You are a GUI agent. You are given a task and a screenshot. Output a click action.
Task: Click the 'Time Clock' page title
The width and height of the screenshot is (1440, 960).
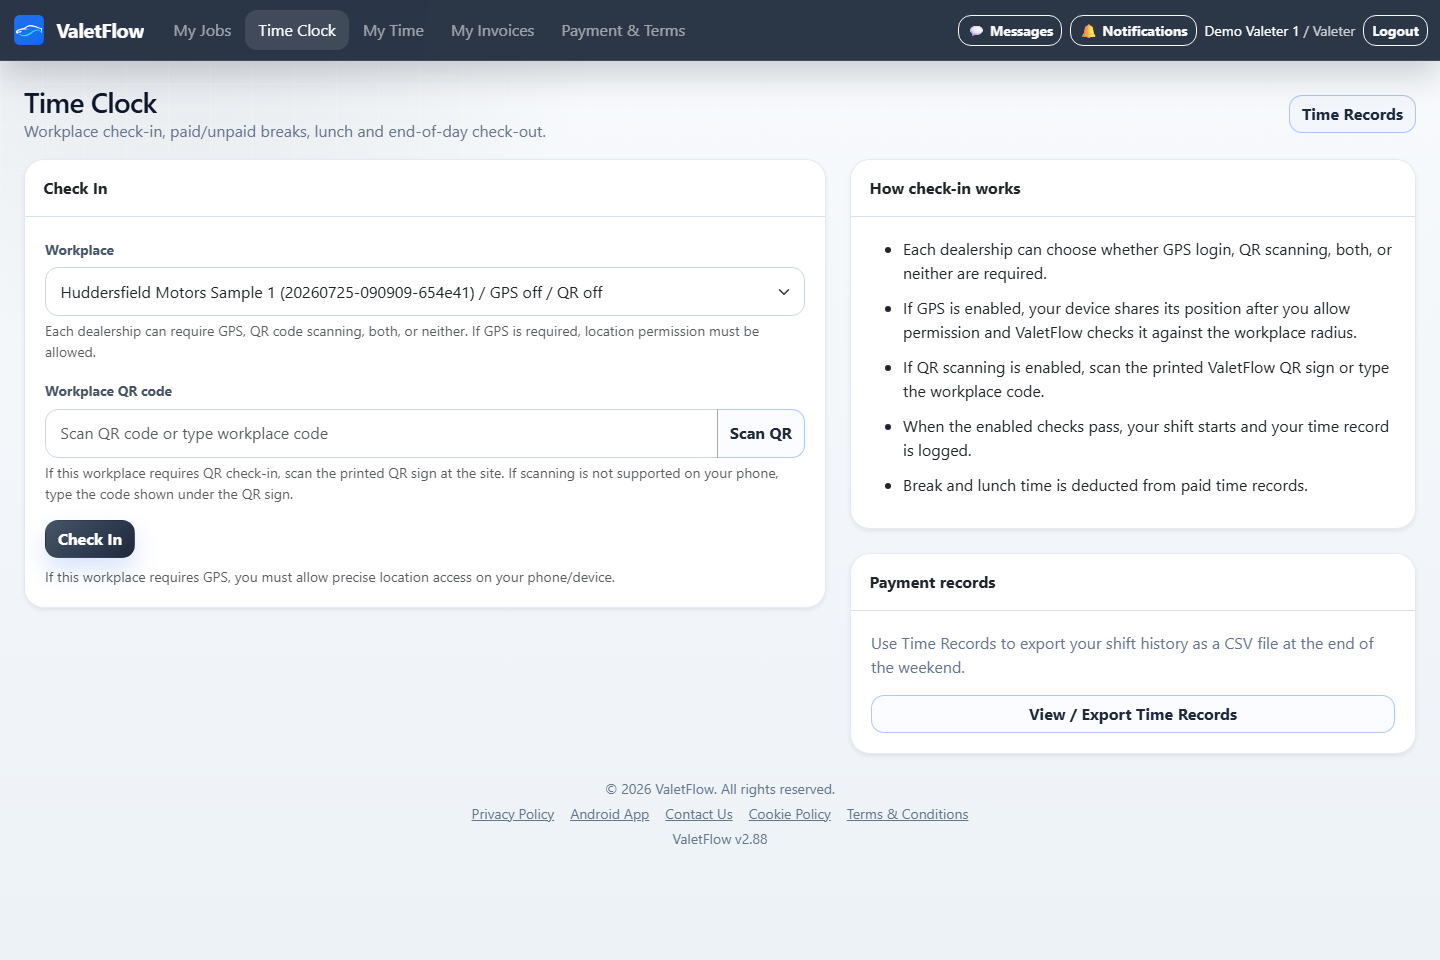90,103
